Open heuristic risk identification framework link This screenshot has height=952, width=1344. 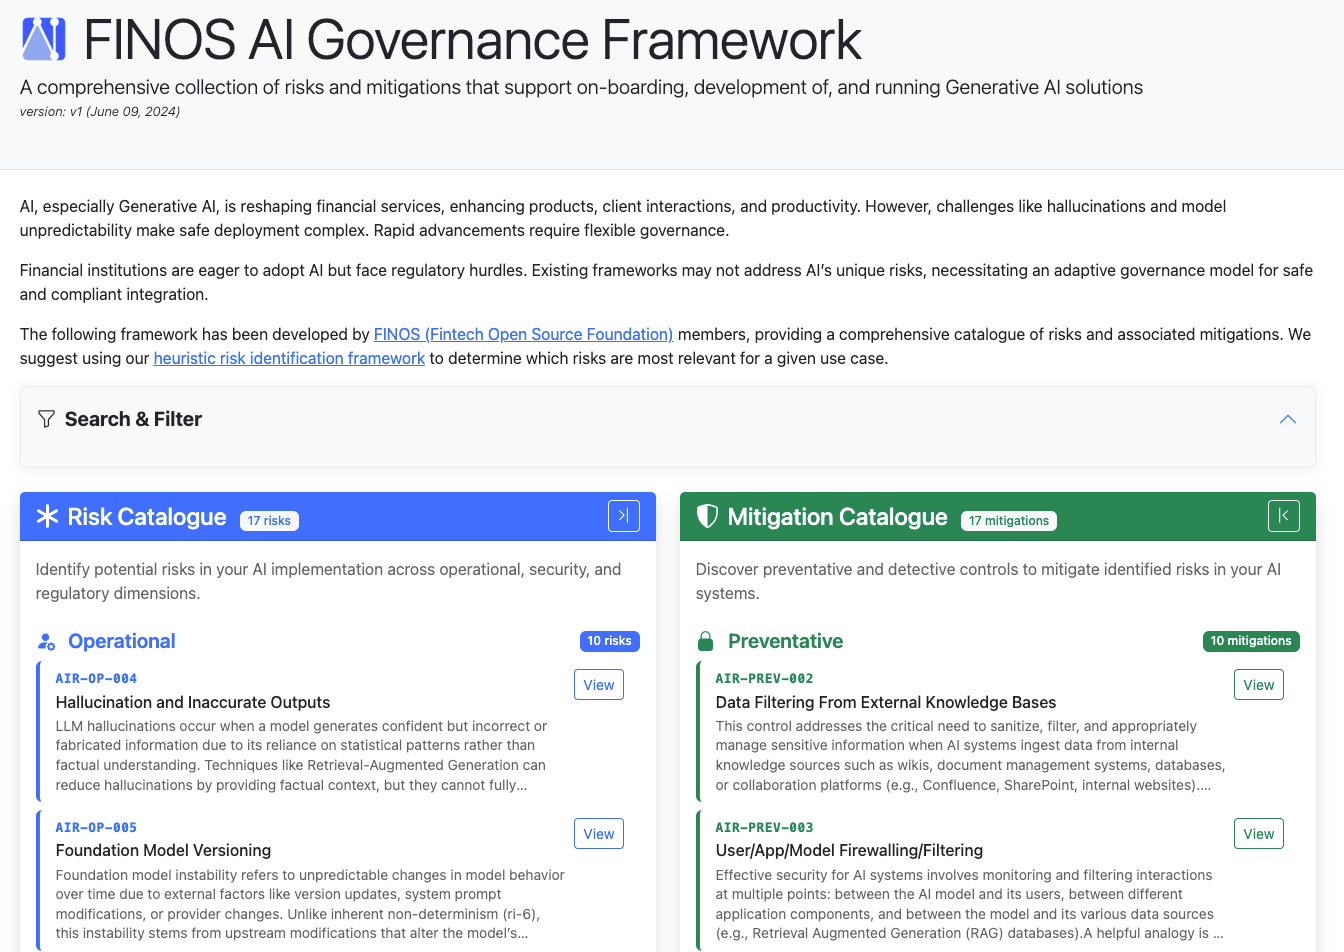click(x=289, y=358)
